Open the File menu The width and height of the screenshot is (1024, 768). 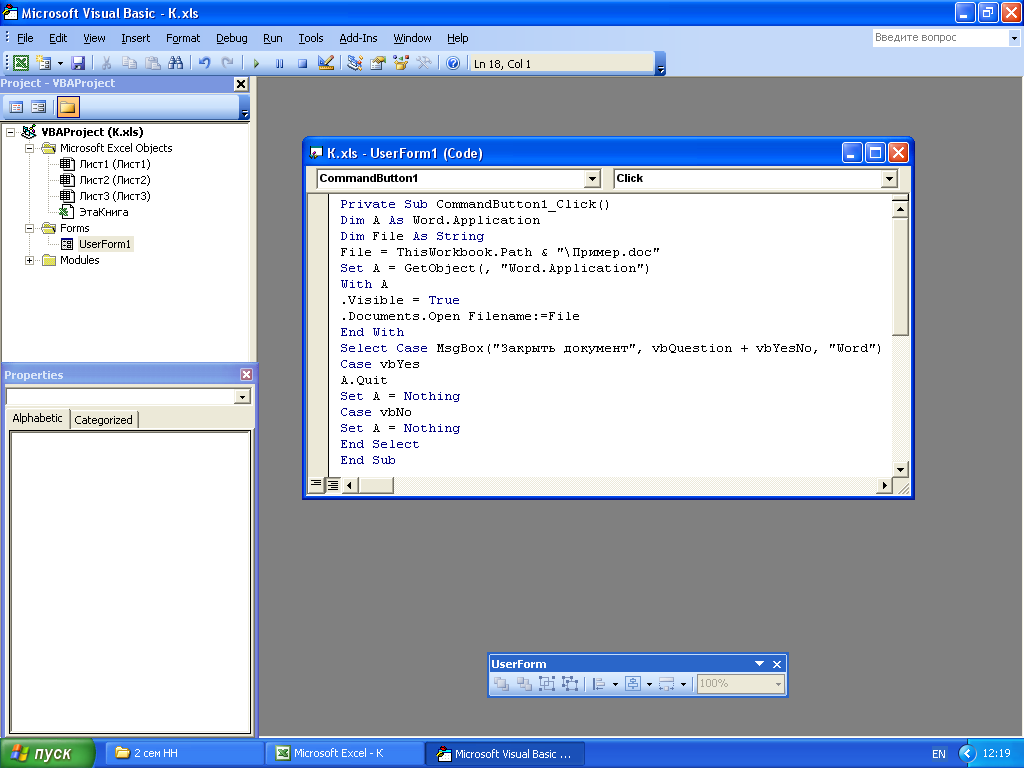point(25,38)
